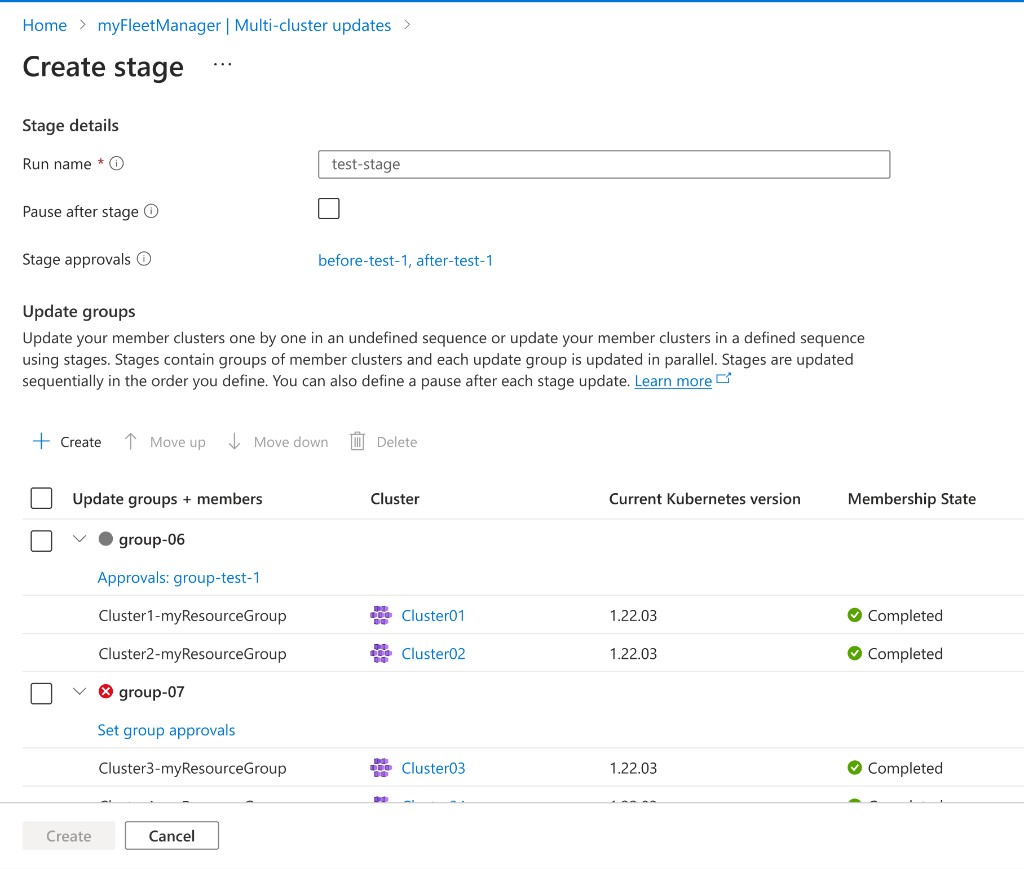Click the group-06 group name
The width and height of the screenshot is (1024, 869).
152,539
